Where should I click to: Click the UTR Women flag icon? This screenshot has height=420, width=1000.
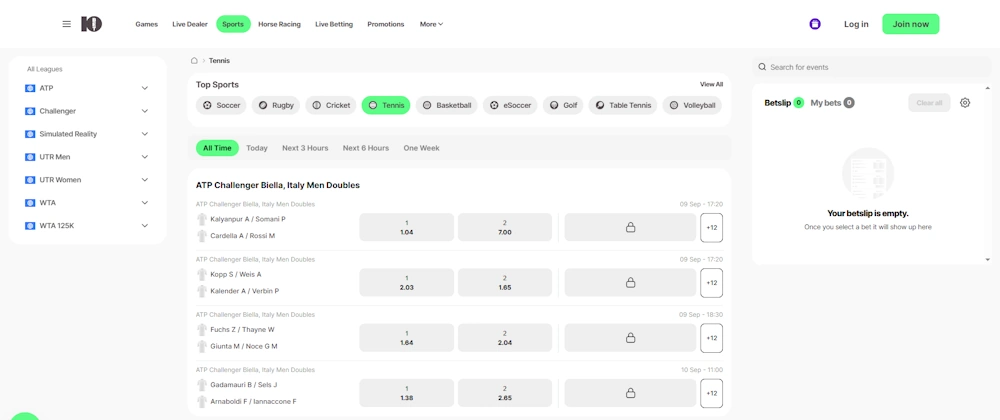click(30, 180)
